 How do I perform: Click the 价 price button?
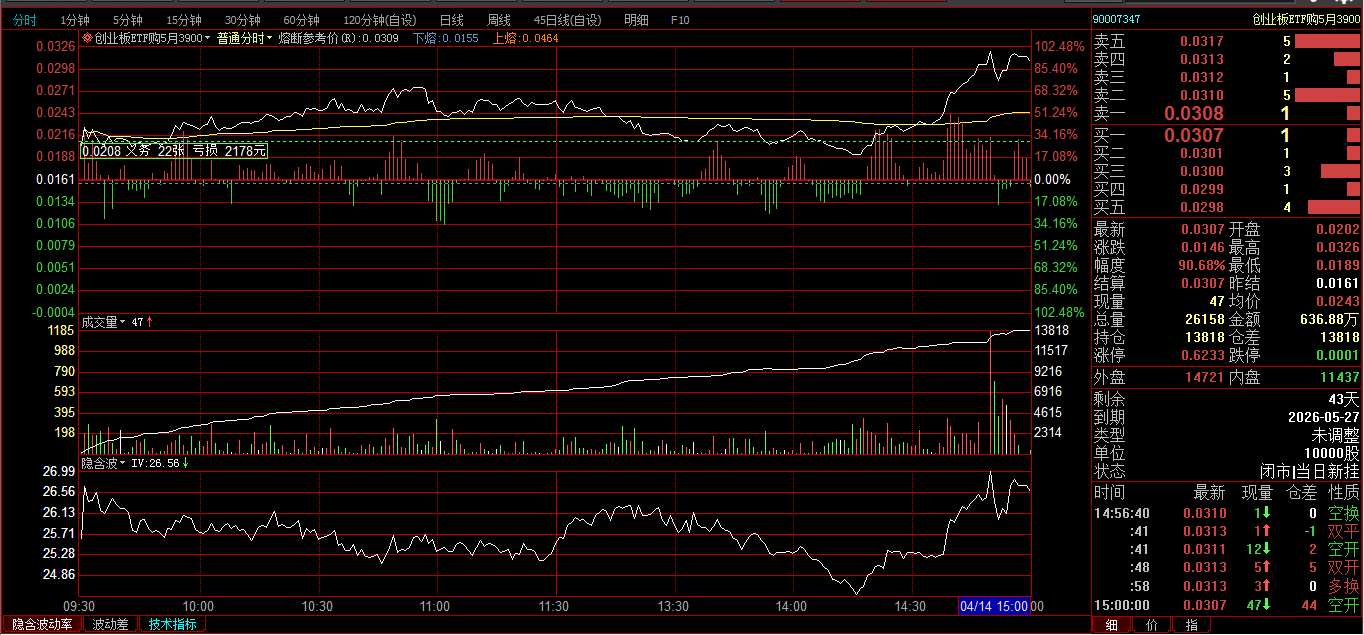pyautogui.click(x=1151, y=625)
